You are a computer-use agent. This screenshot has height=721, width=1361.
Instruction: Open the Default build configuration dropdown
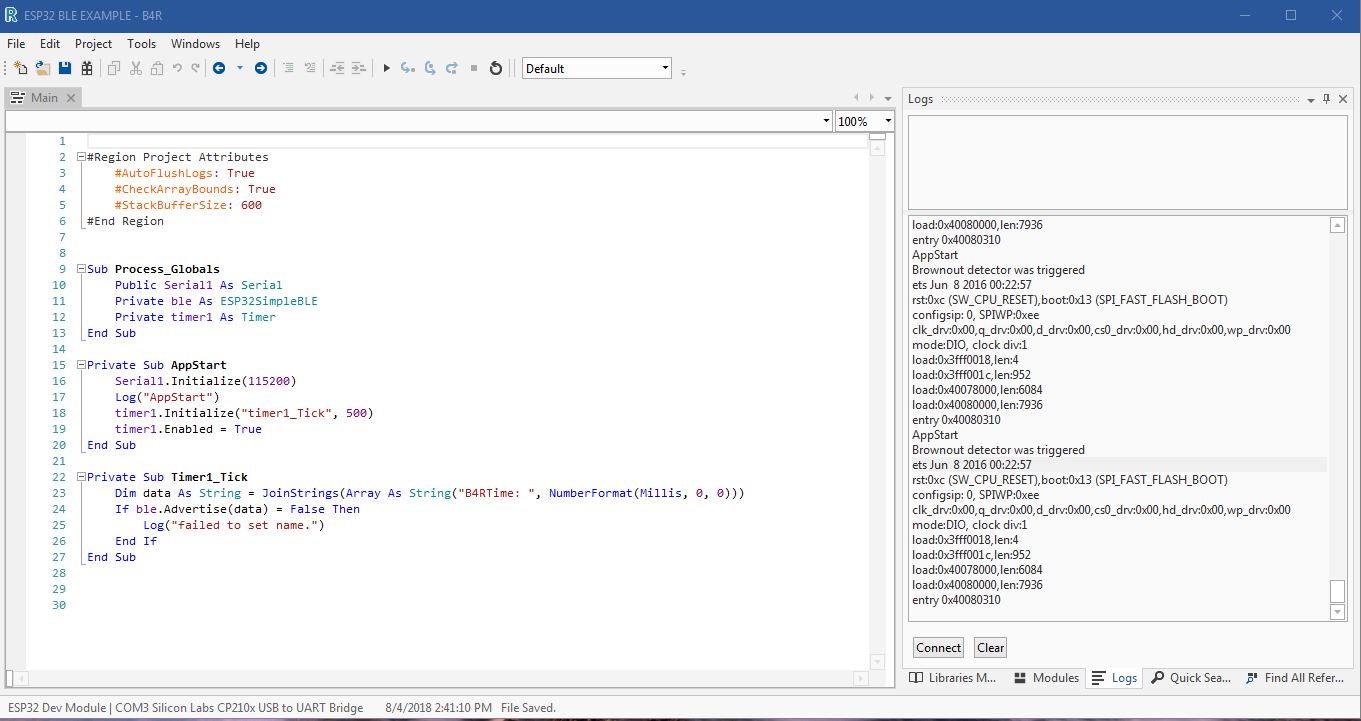point(665,68)
